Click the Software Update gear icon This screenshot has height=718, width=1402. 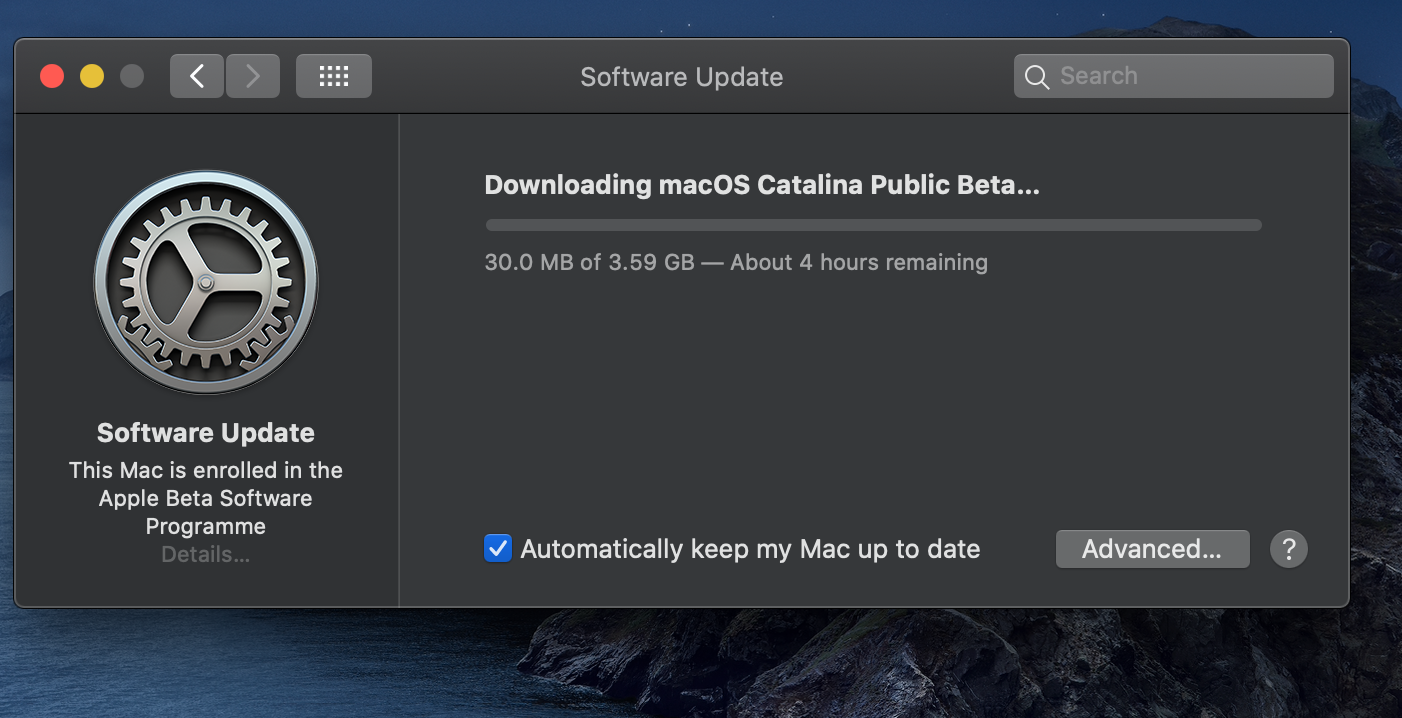point(206,282)
